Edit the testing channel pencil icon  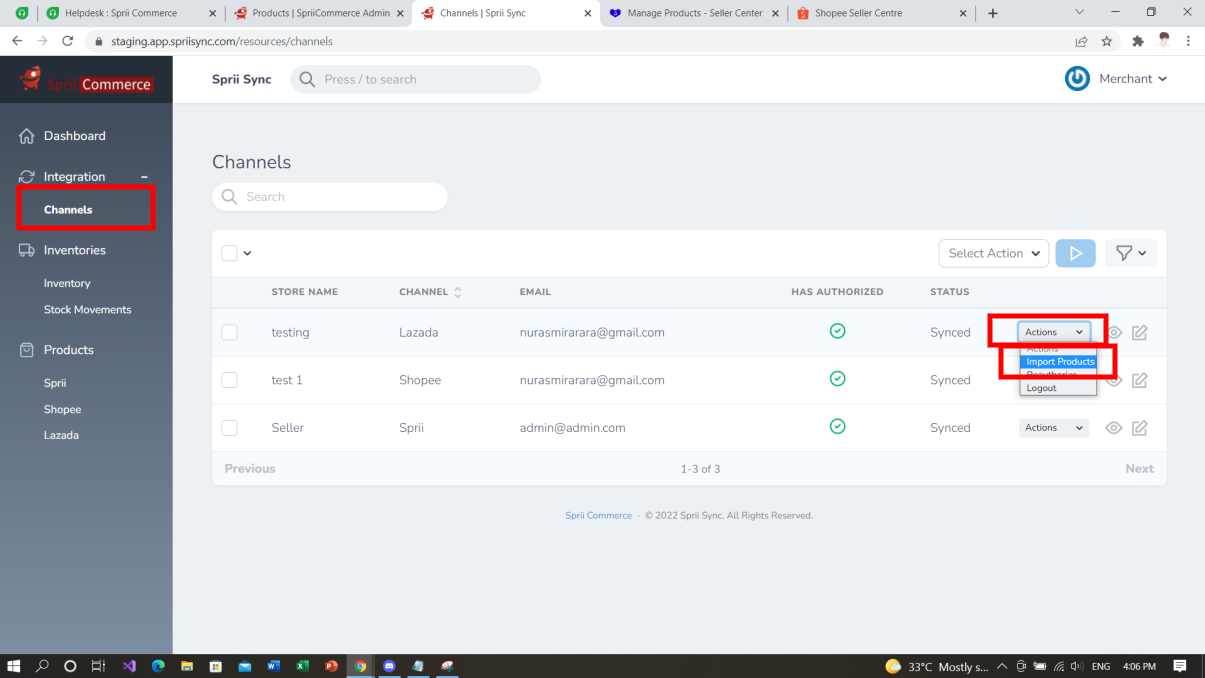point(1139,333)
